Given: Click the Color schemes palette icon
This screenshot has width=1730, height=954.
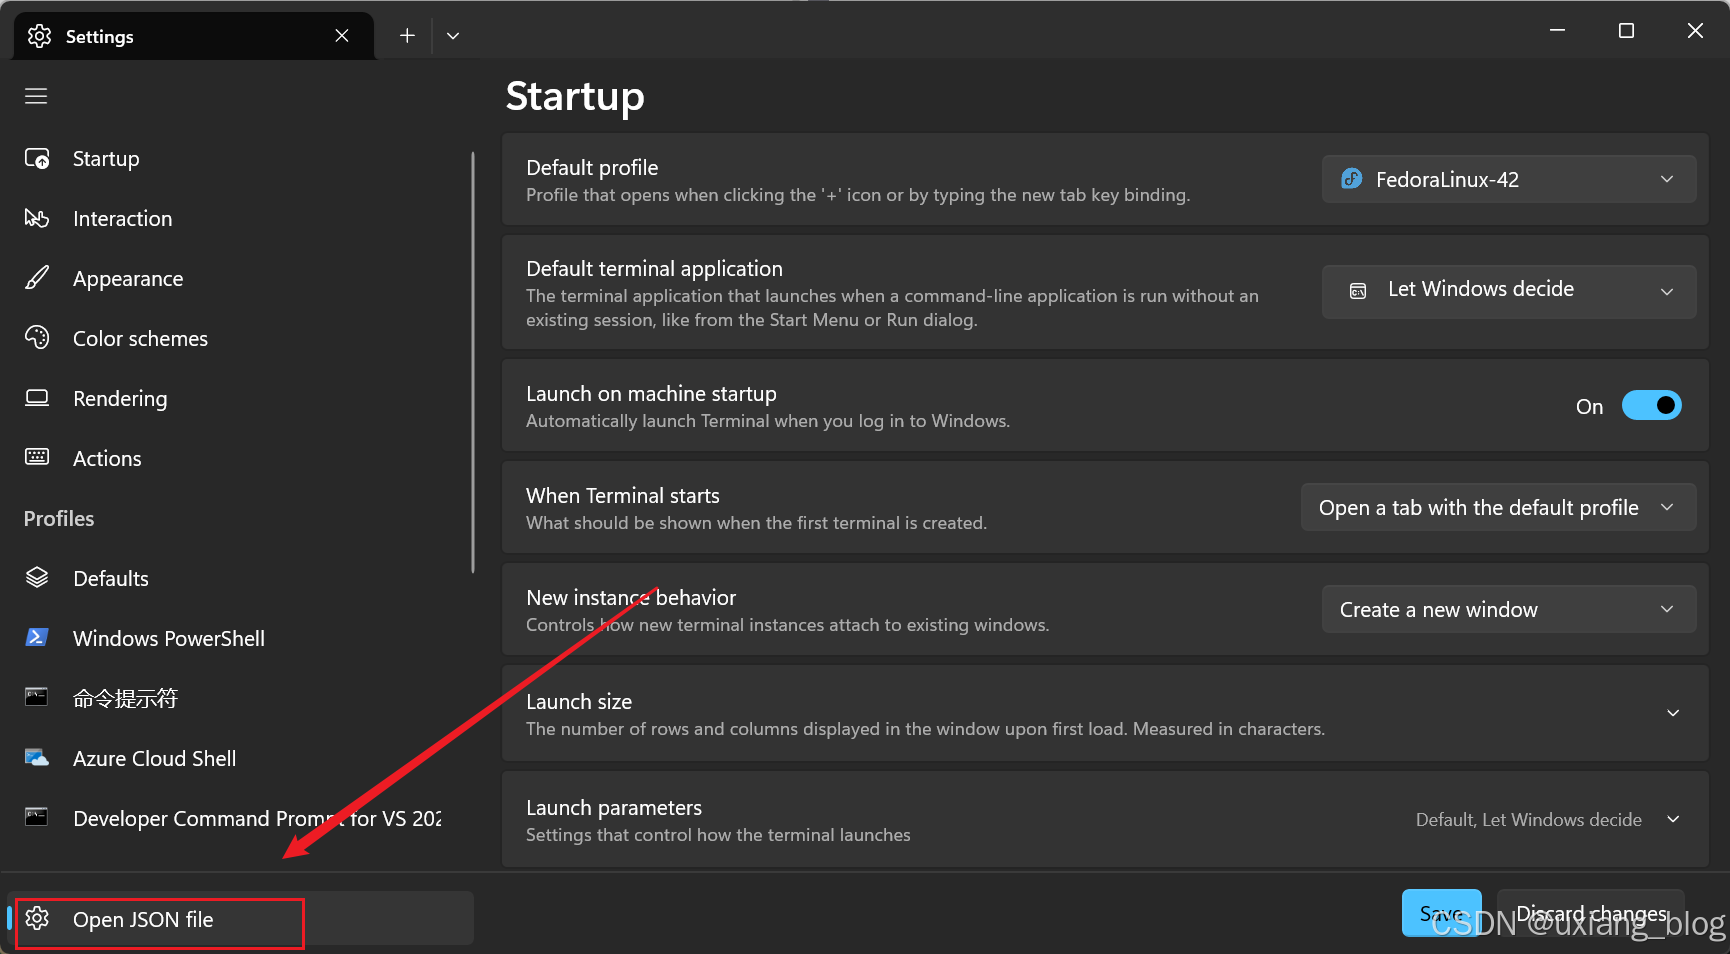Looking at the screenshot, I should click(x=37, y=338).
